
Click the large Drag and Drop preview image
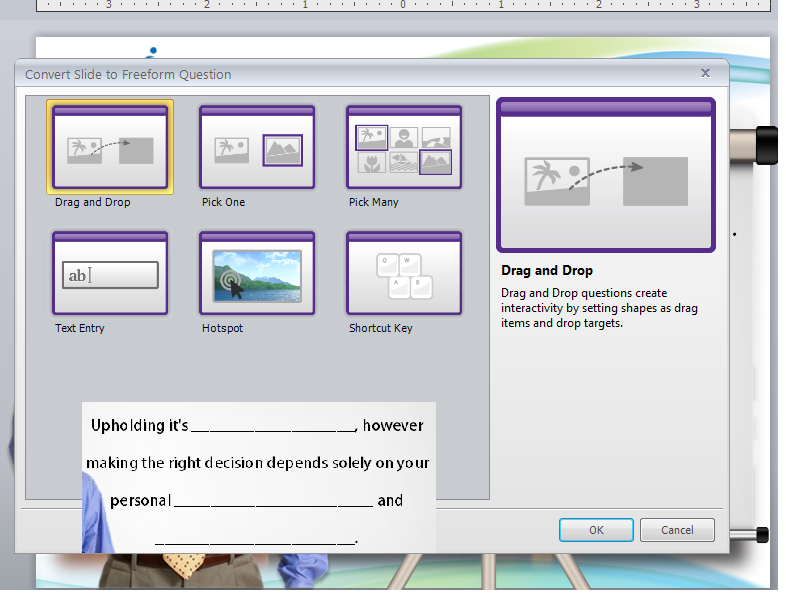(x=606, y=176)
